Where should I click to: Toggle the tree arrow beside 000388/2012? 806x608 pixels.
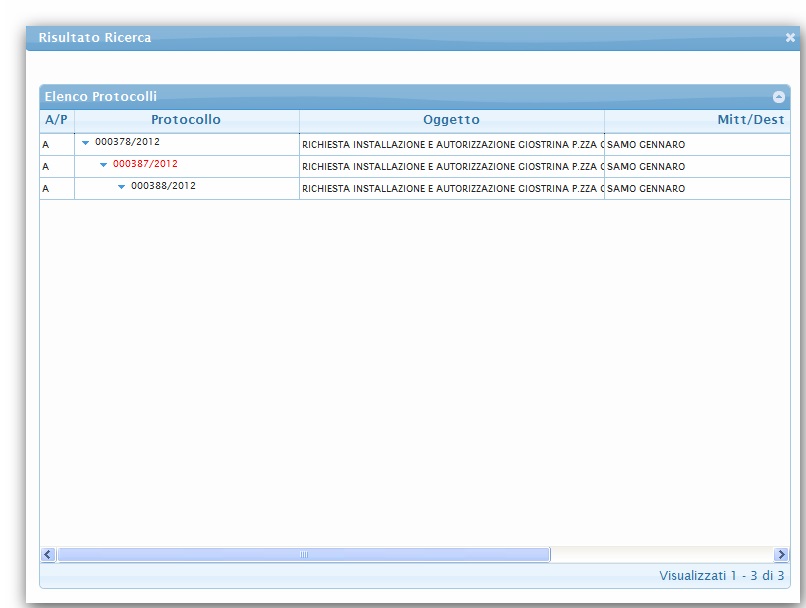pos(121,187)
